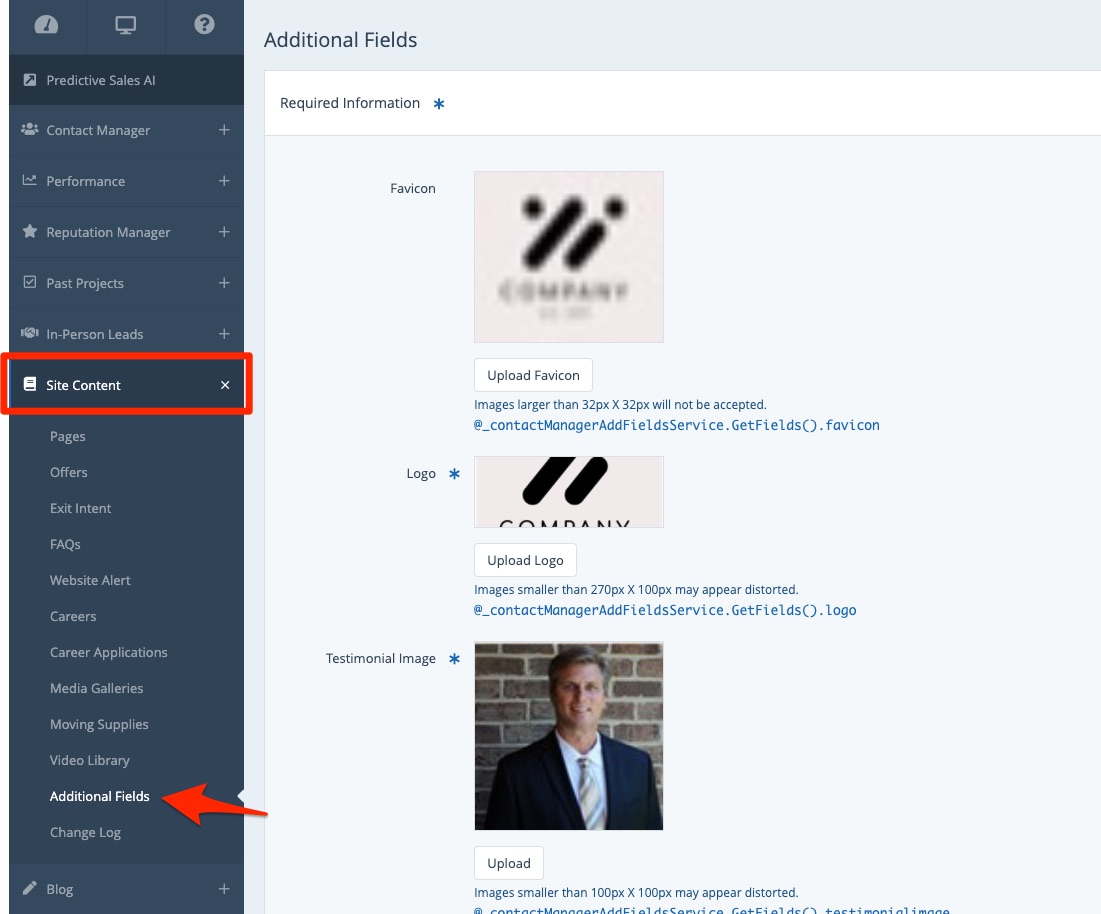Collapse the Site Content menu
Screen dimensions: 1101x914
pyautogui.click(x=225, y=385)
